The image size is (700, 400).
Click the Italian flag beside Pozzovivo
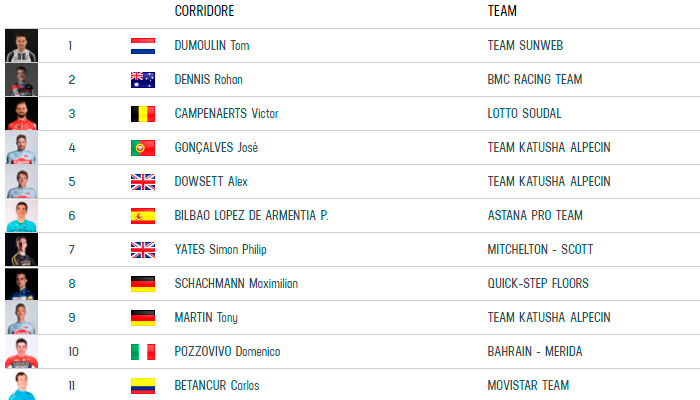pyautogui.click(x=143, y=352)
